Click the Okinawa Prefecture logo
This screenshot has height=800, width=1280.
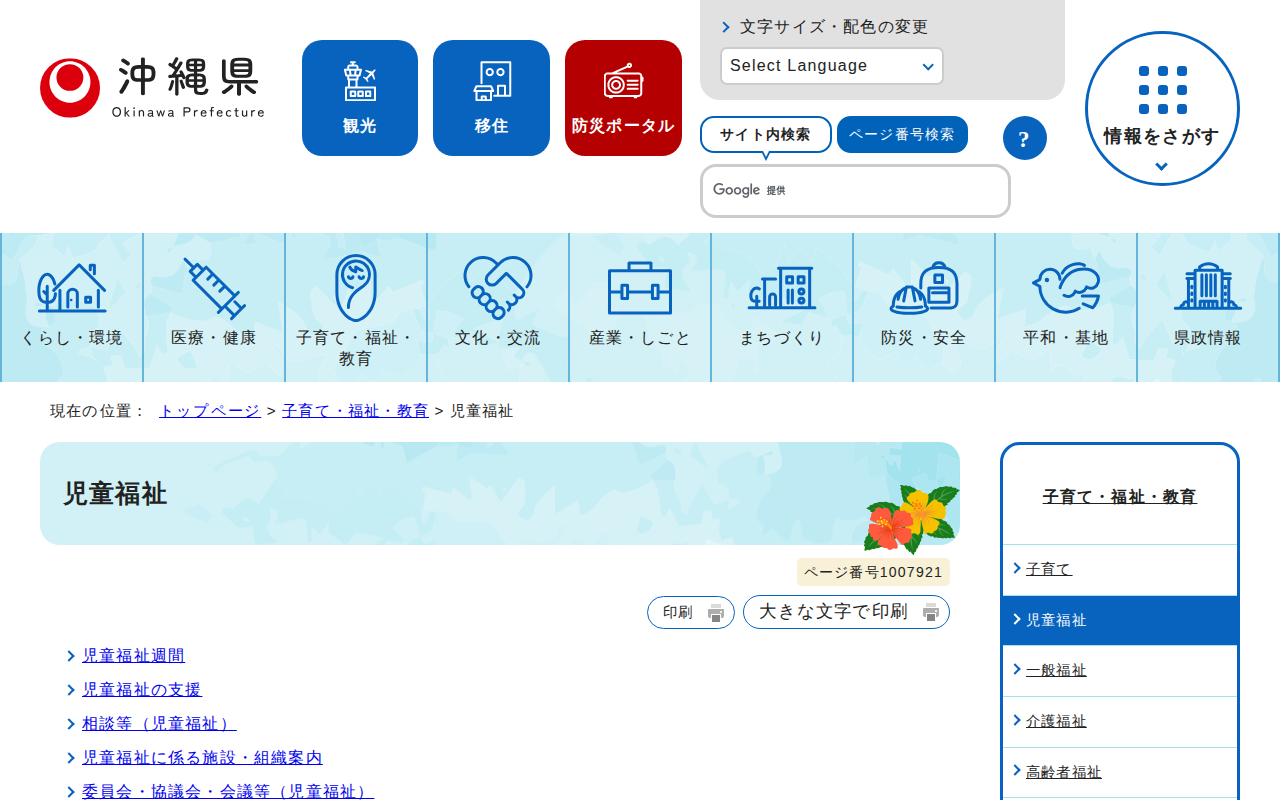pyautogui.click(x=152, y=88)
